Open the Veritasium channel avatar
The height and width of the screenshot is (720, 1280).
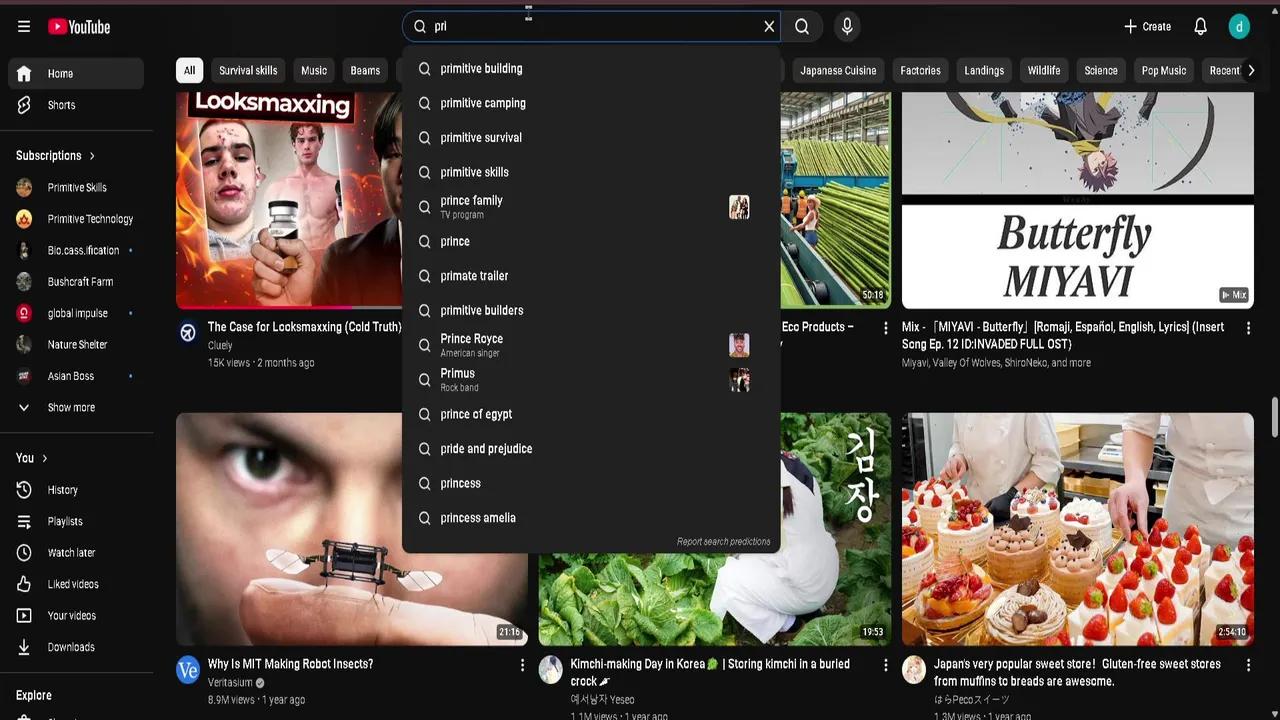[188, 670]
